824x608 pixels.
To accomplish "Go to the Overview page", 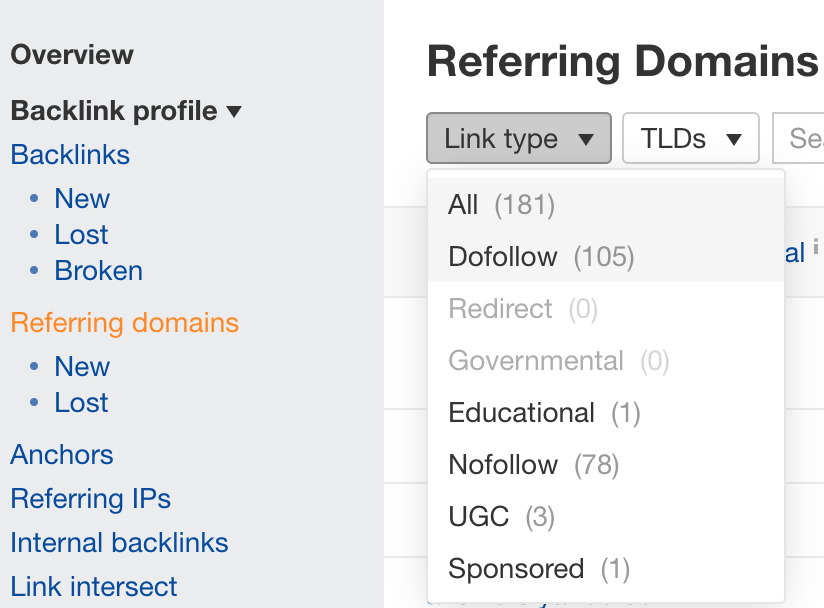I will point(72,55).
